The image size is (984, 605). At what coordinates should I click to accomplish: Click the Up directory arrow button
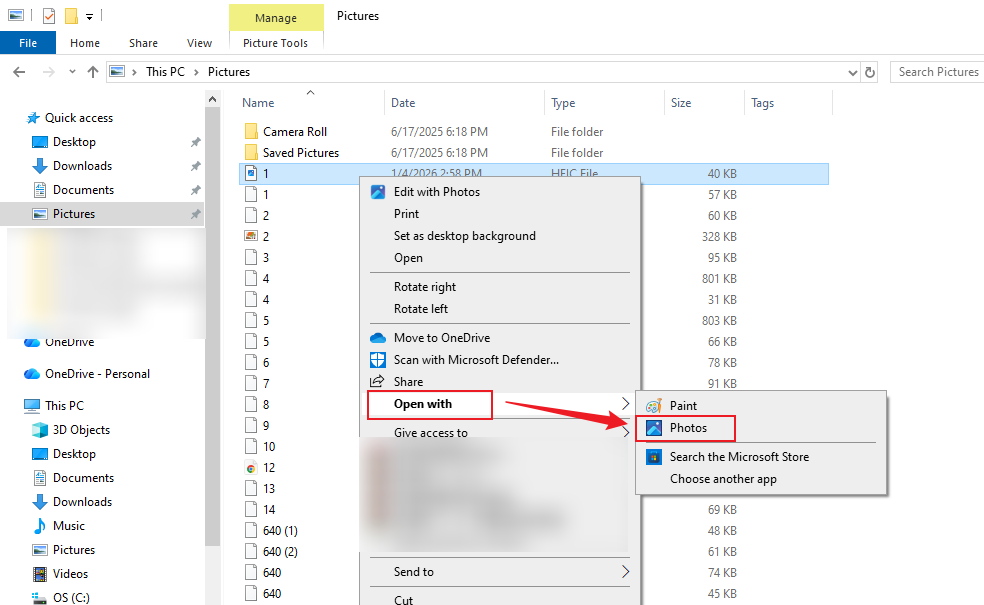[93, 72]
